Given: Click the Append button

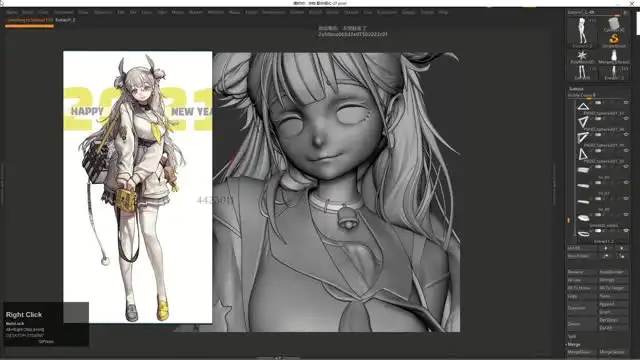Looking at the screenshot, I should tap(613, 304).
